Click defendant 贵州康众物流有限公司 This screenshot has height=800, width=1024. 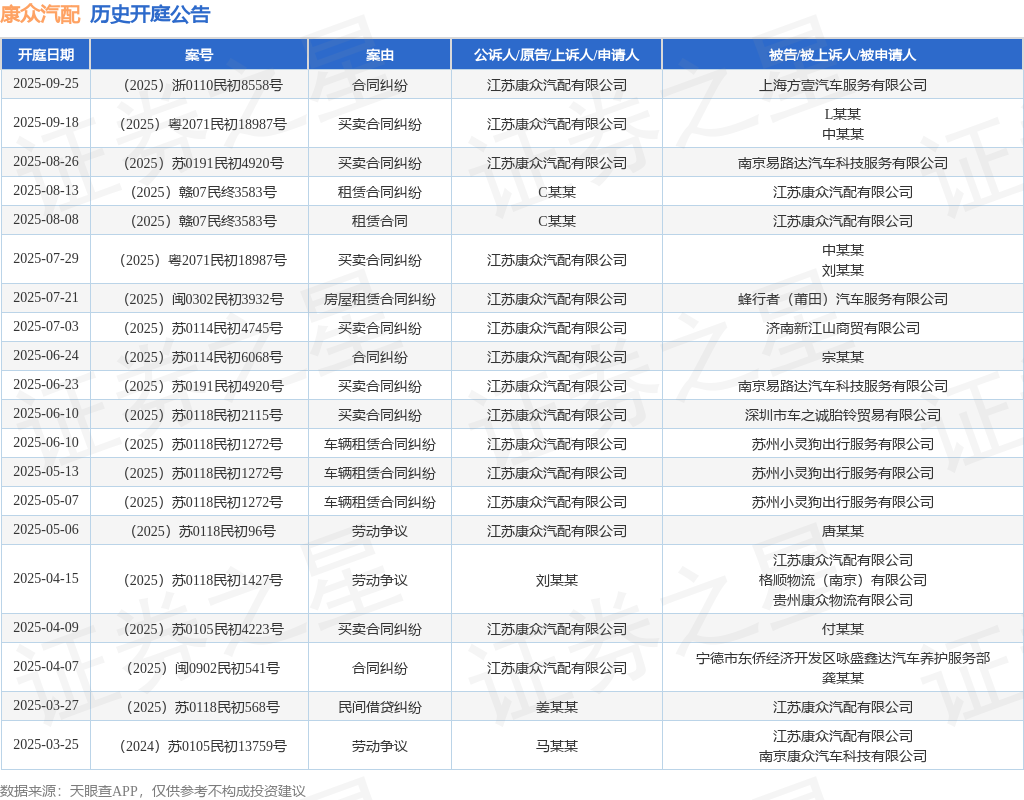842,600
